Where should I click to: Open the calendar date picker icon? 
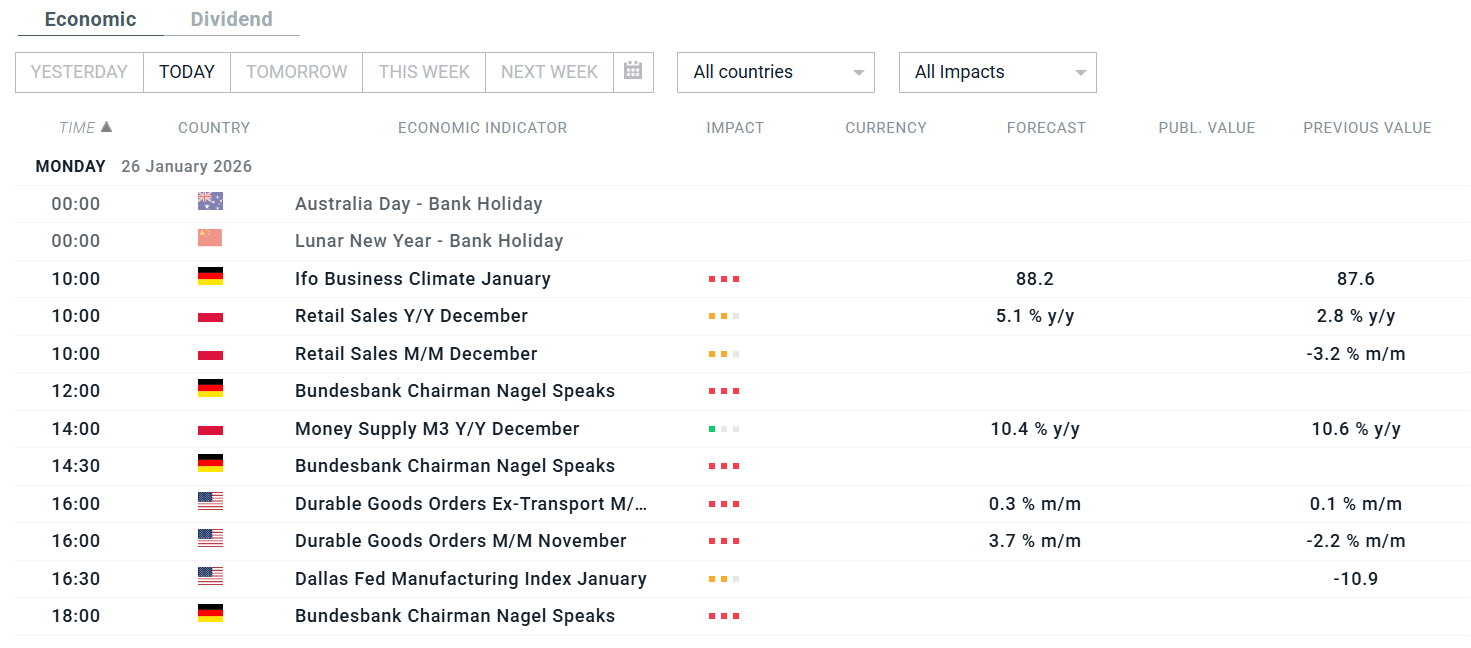tap(632, 71)
